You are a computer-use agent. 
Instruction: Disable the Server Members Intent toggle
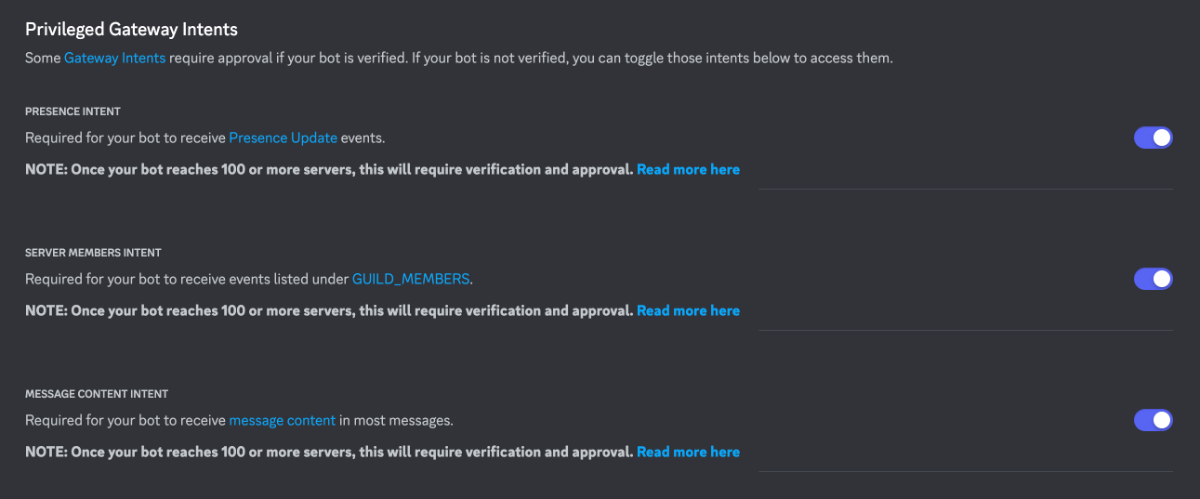click(1153, 279)
